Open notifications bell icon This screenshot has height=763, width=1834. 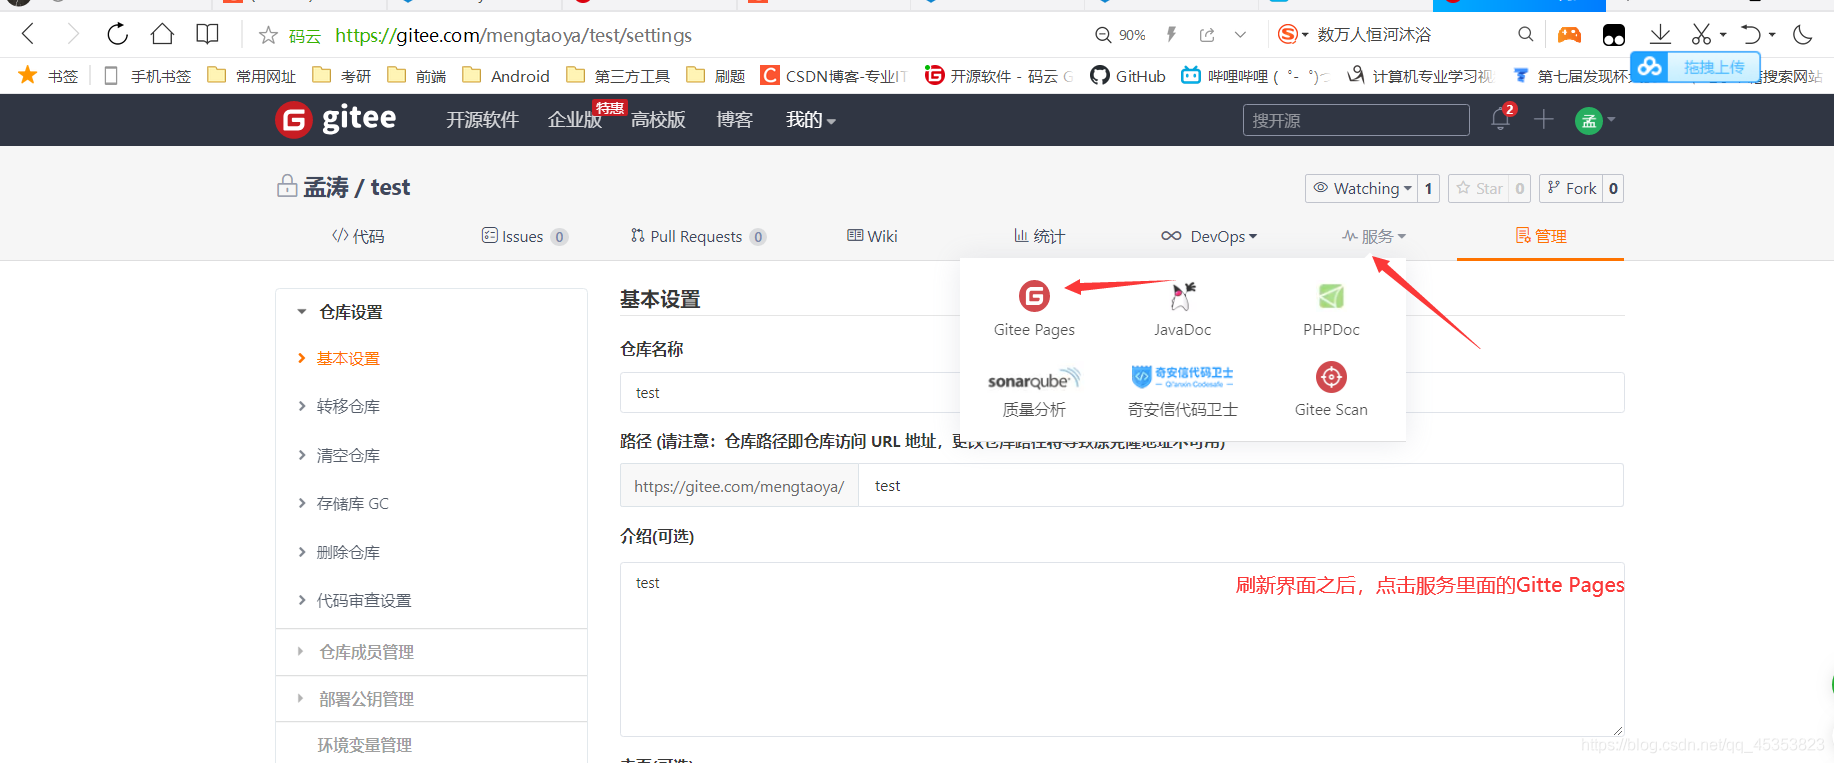[x=1500, y=119]
